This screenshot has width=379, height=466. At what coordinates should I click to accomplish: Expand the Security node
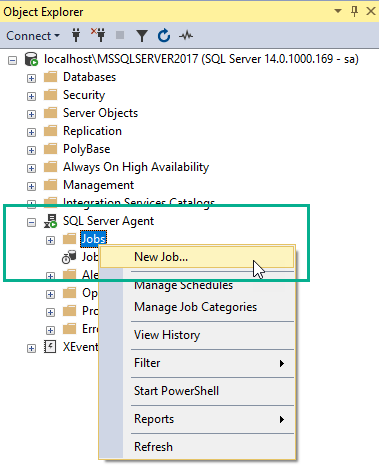(31, 97)
